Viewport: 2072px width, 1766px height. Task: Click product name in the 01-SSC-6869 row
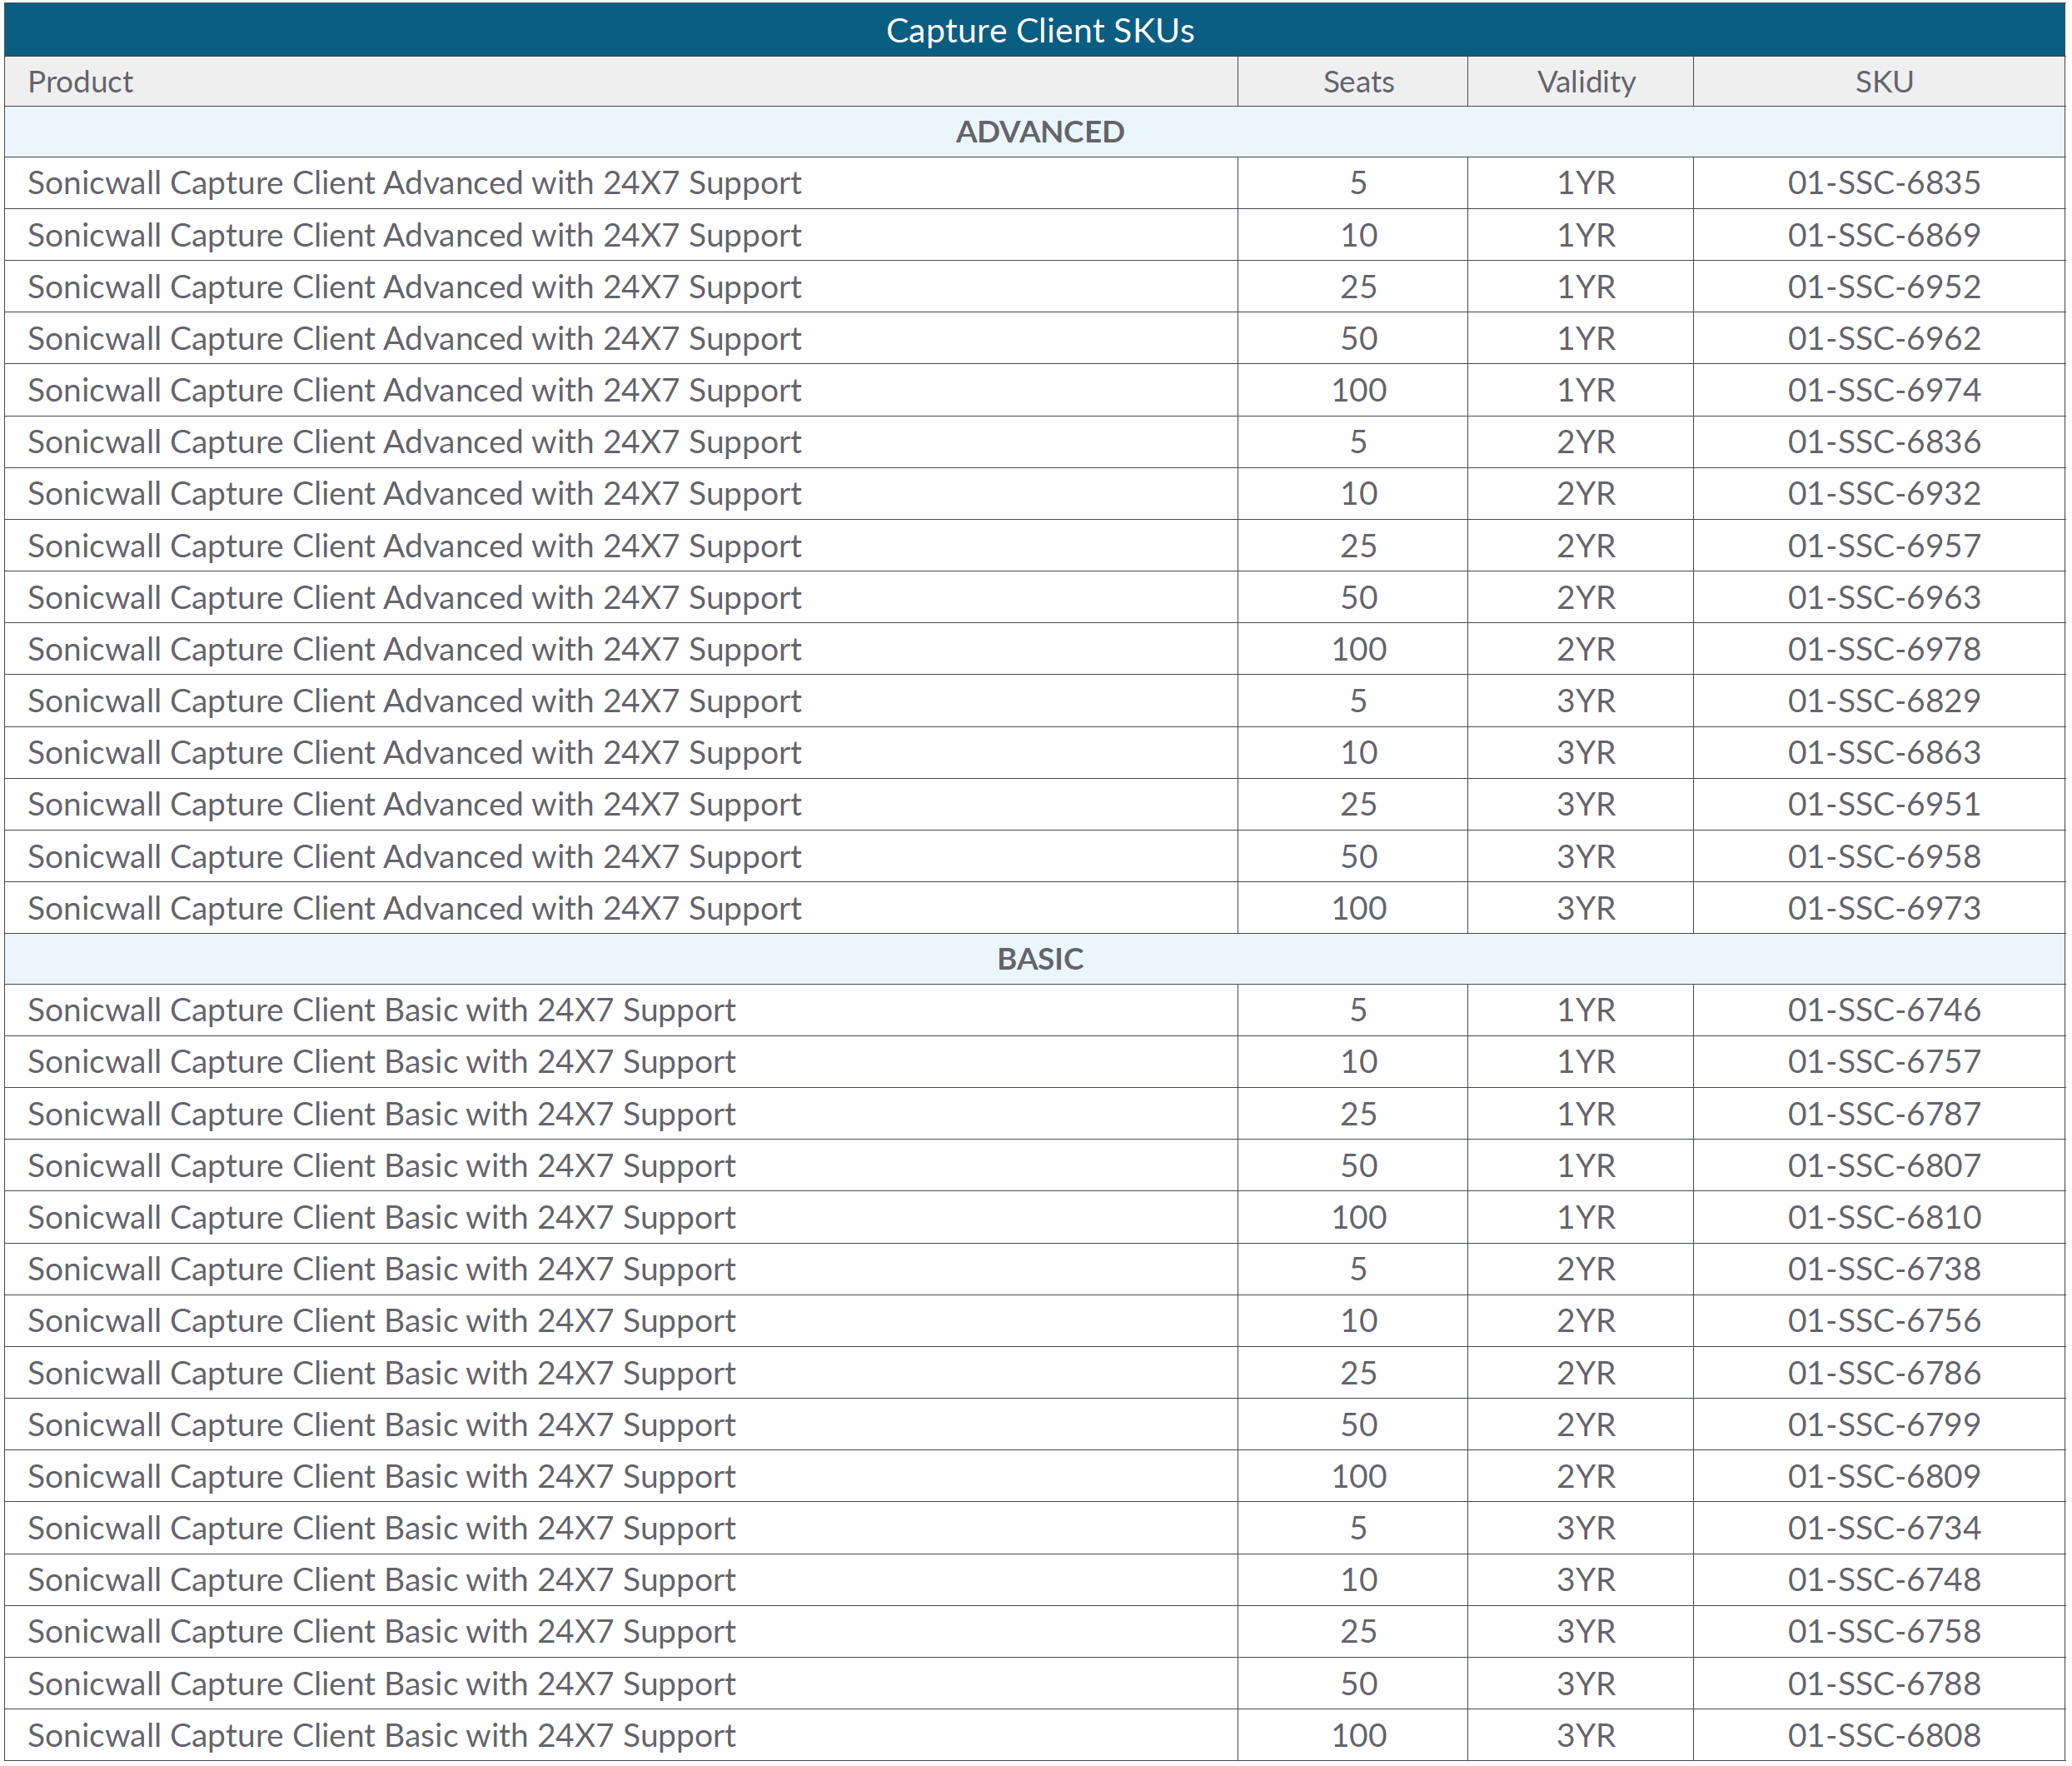[414, 235]
